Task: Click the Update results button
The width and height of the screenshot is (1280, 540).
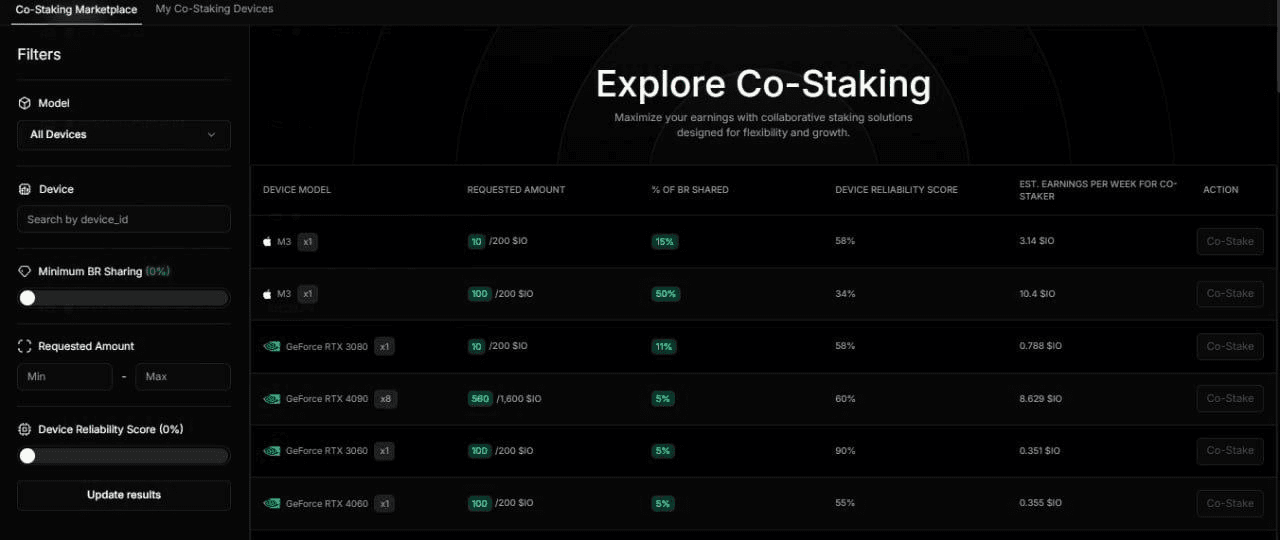Action: click(124, 495)
